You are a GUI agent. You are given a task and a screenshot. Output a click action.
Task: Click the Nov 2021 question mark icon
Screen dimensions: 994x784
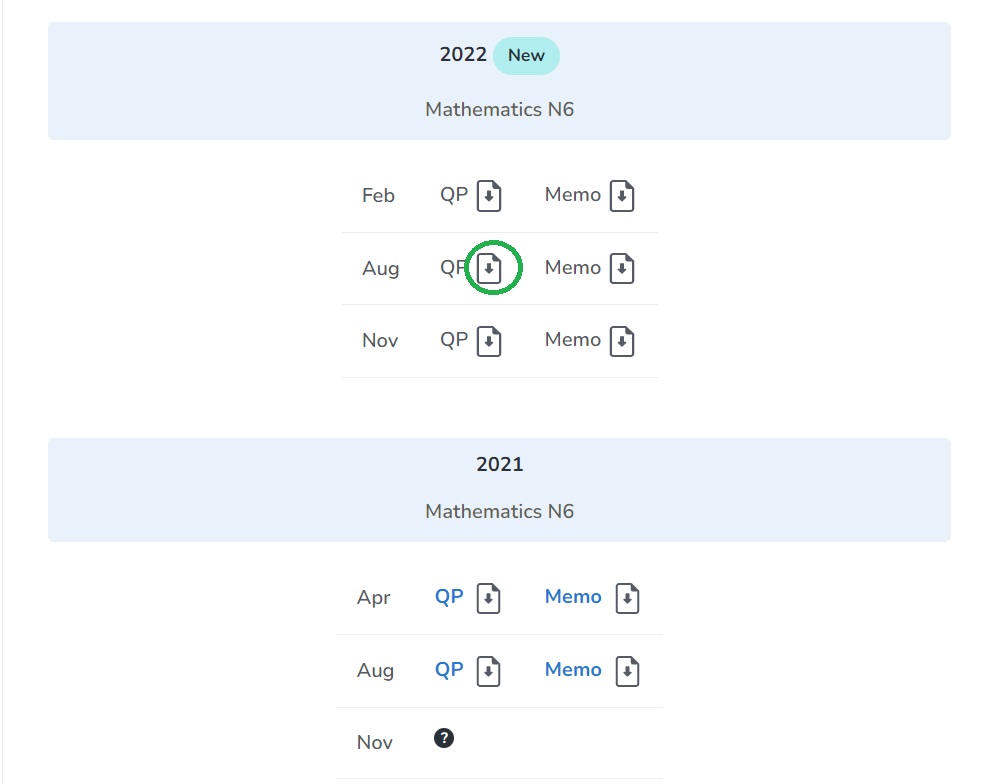point(444,739)
